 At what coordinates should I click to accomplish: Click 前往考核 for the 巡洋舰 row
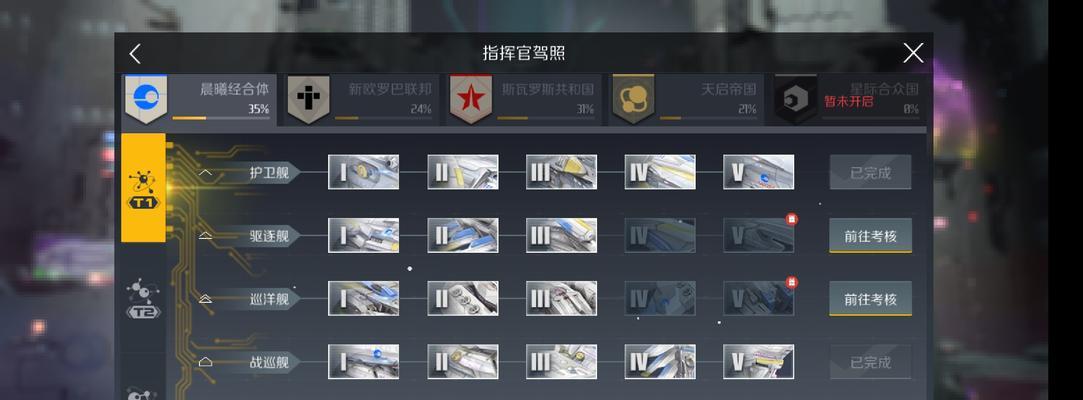point(870,299)
